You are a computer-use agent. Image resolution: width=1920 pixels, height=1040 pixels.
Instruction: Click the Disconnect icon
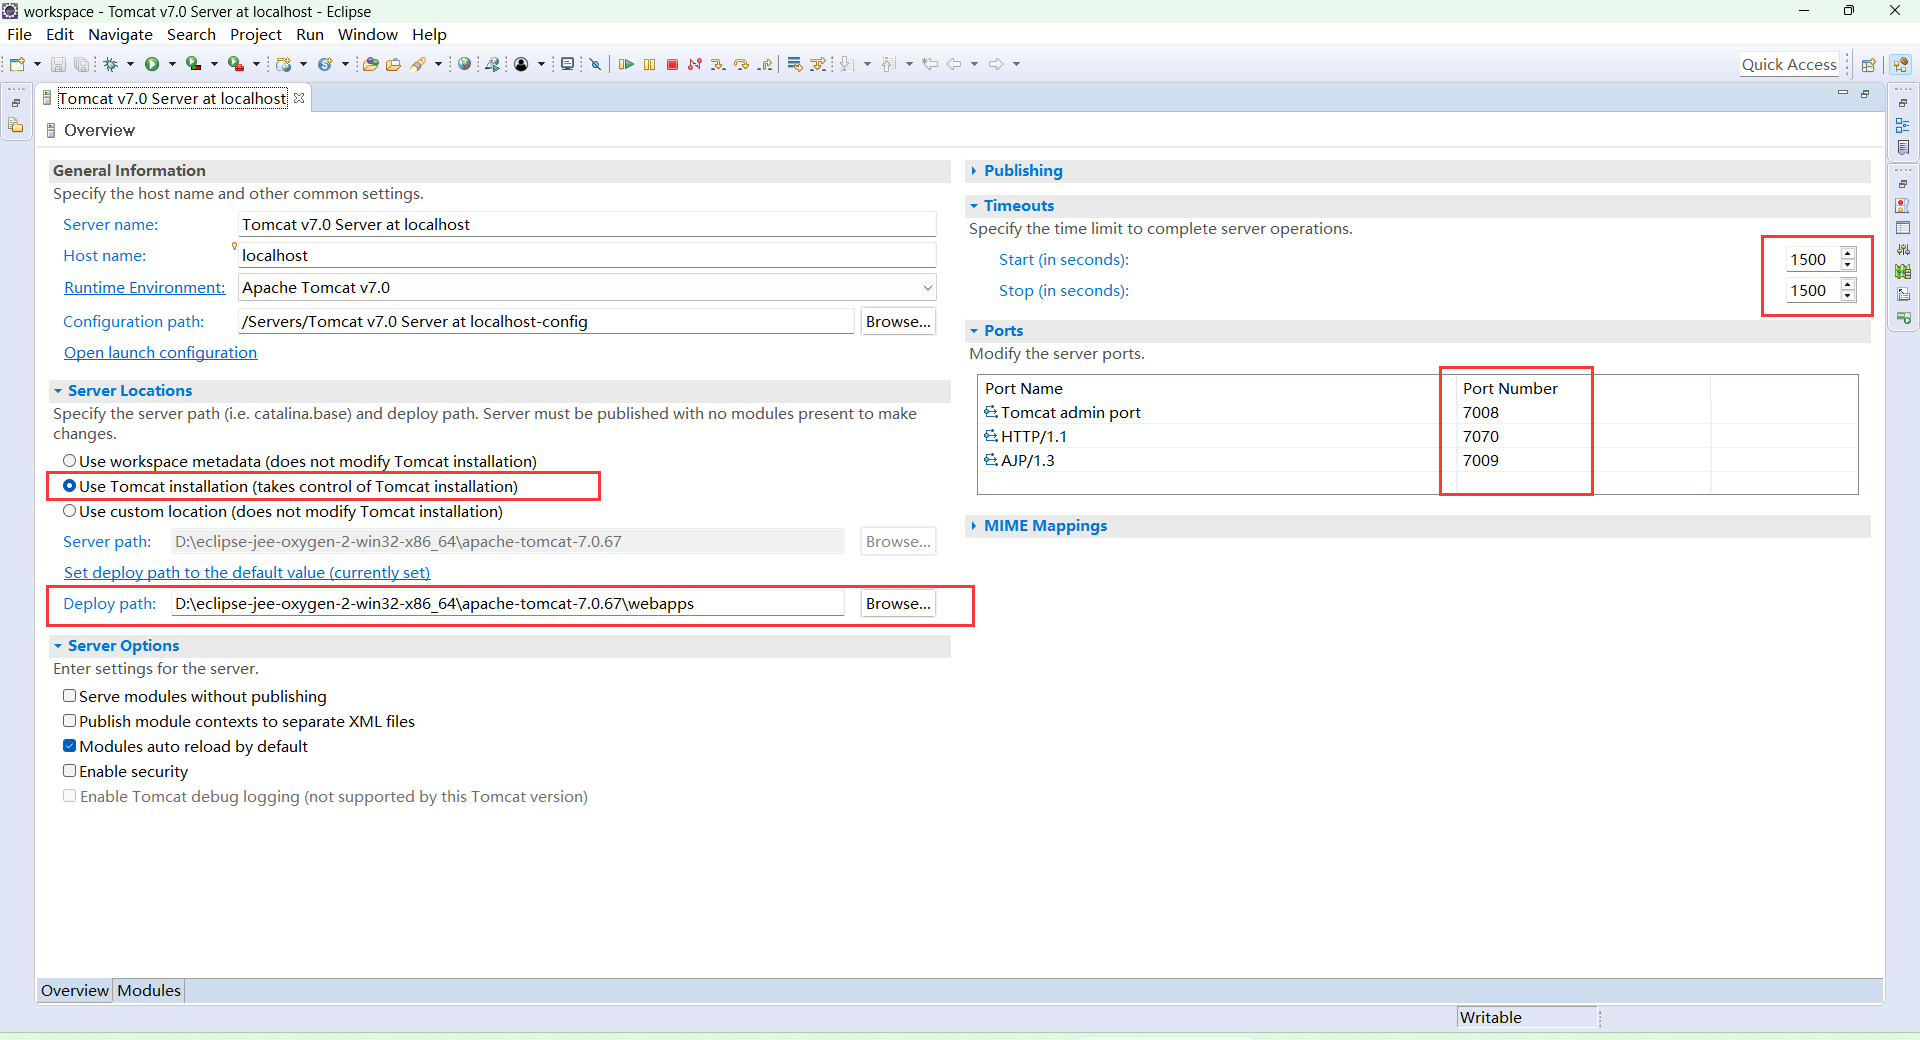pyautogui.click(x=695, y=64)
